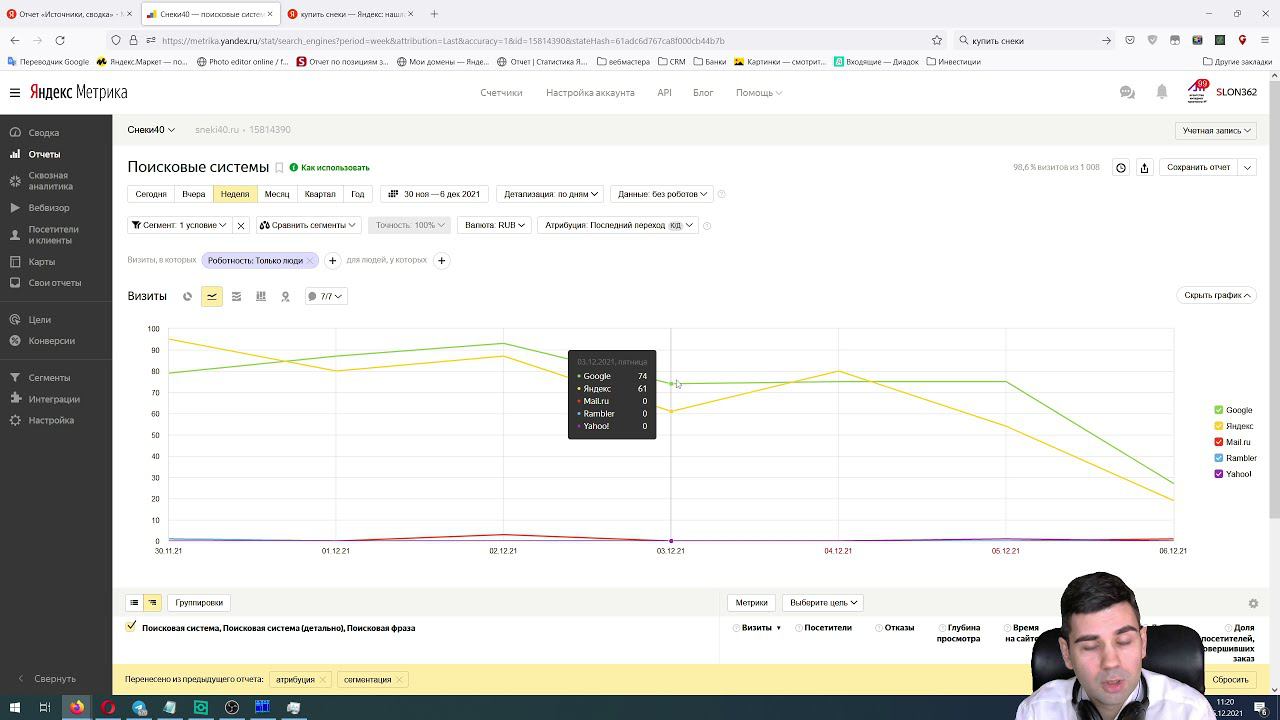This screenshot has width=1280, height=720.
Task: Open Сегменты in the sidebar
Action: [x=49, y=378]
